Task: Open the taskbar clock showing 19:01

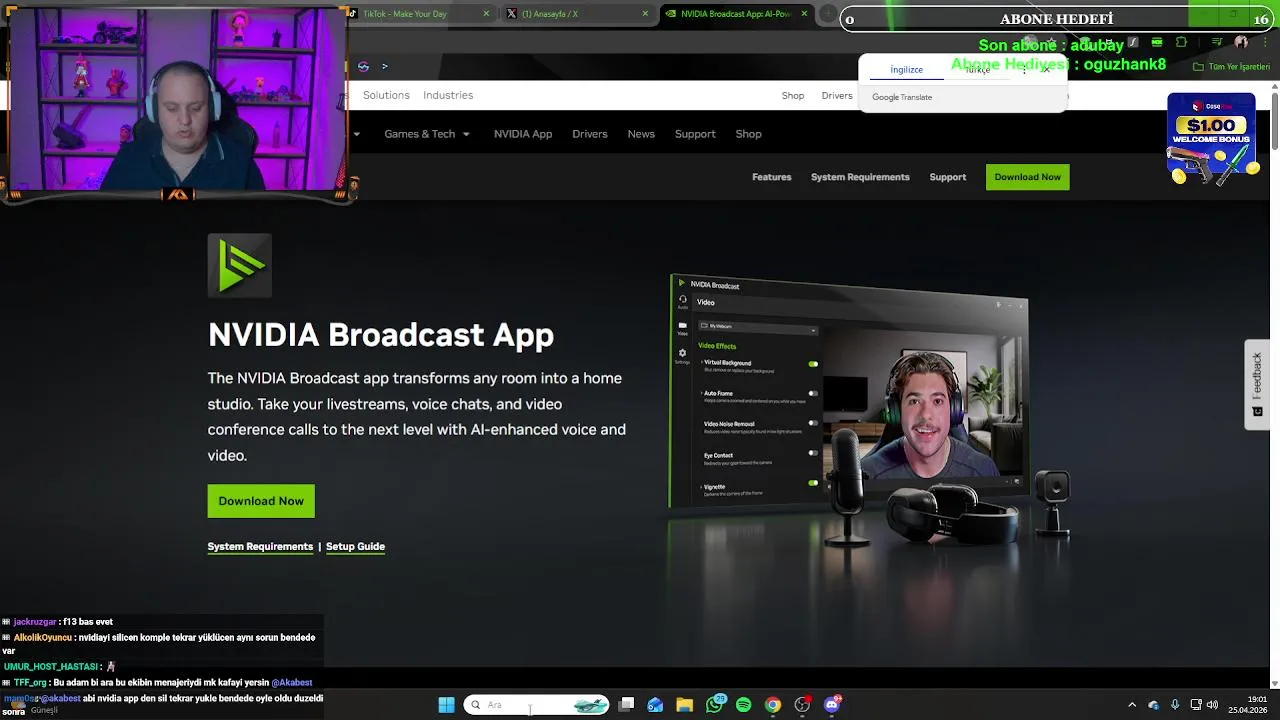Action: click(x=1250, y=705)
